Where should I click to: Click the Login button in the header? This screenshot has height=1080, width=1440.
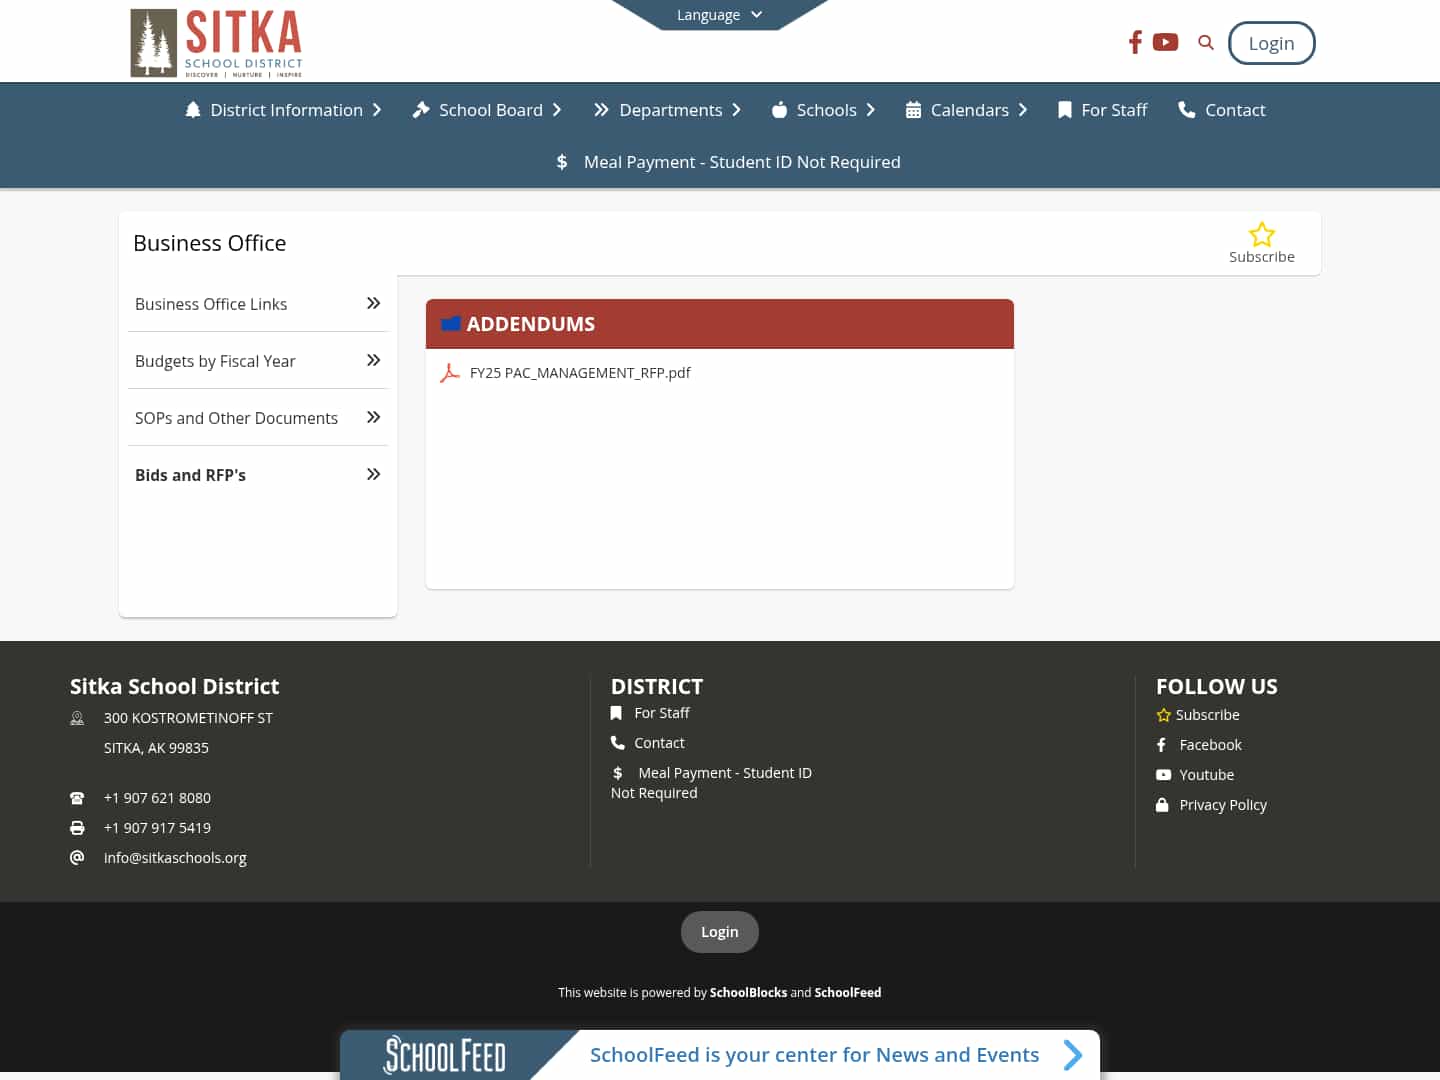[1271, 43]
